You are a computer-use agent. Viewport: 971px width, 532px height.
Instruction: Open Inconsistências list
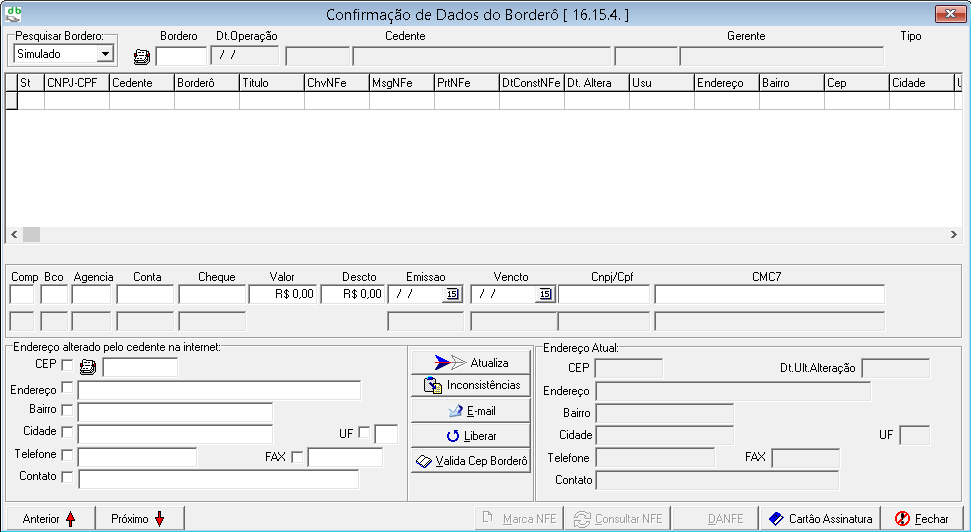(x=470, y=385)
